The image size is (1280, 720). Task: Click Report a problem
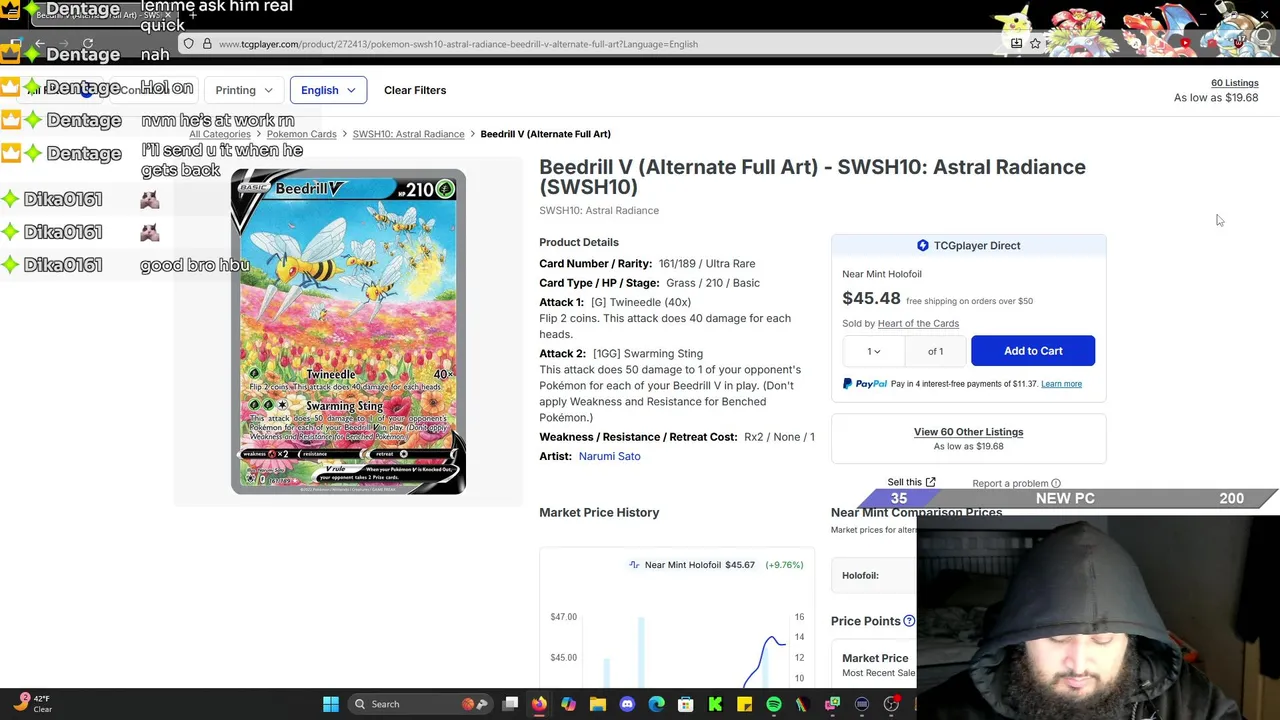pyautogui.click(x=1010, y=484)
